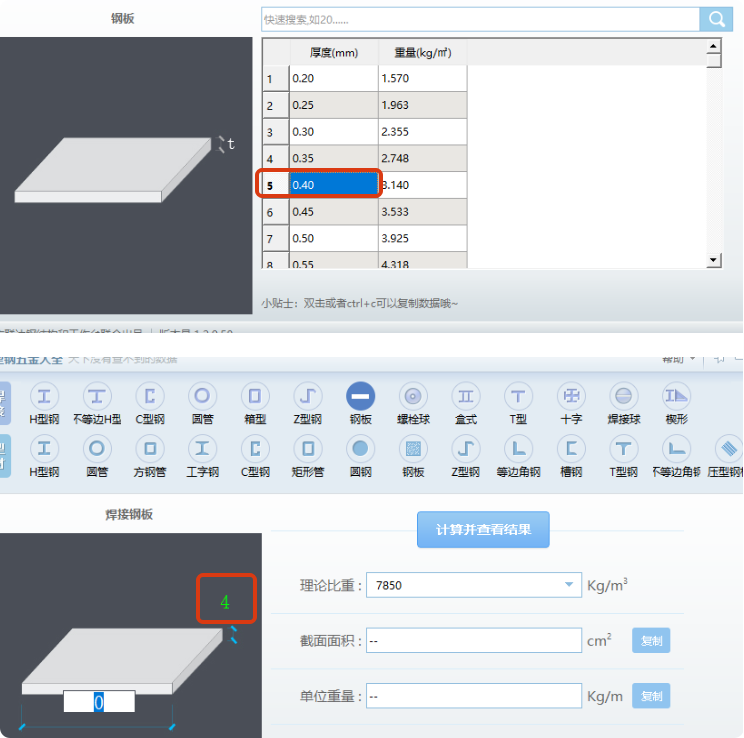744x738 pixels.
Task: Click the 截面面积 result field
Action: [474, 641]
